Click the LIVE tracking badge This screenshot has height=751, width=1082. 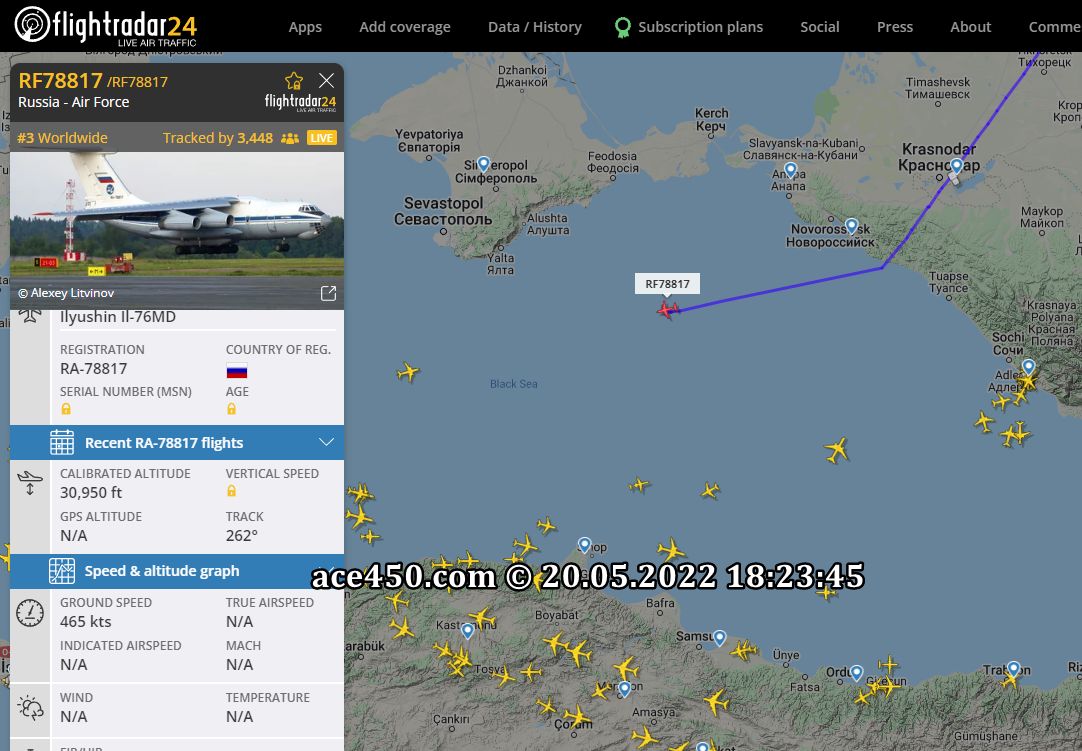pyautogui.click(x=322, y=138)
